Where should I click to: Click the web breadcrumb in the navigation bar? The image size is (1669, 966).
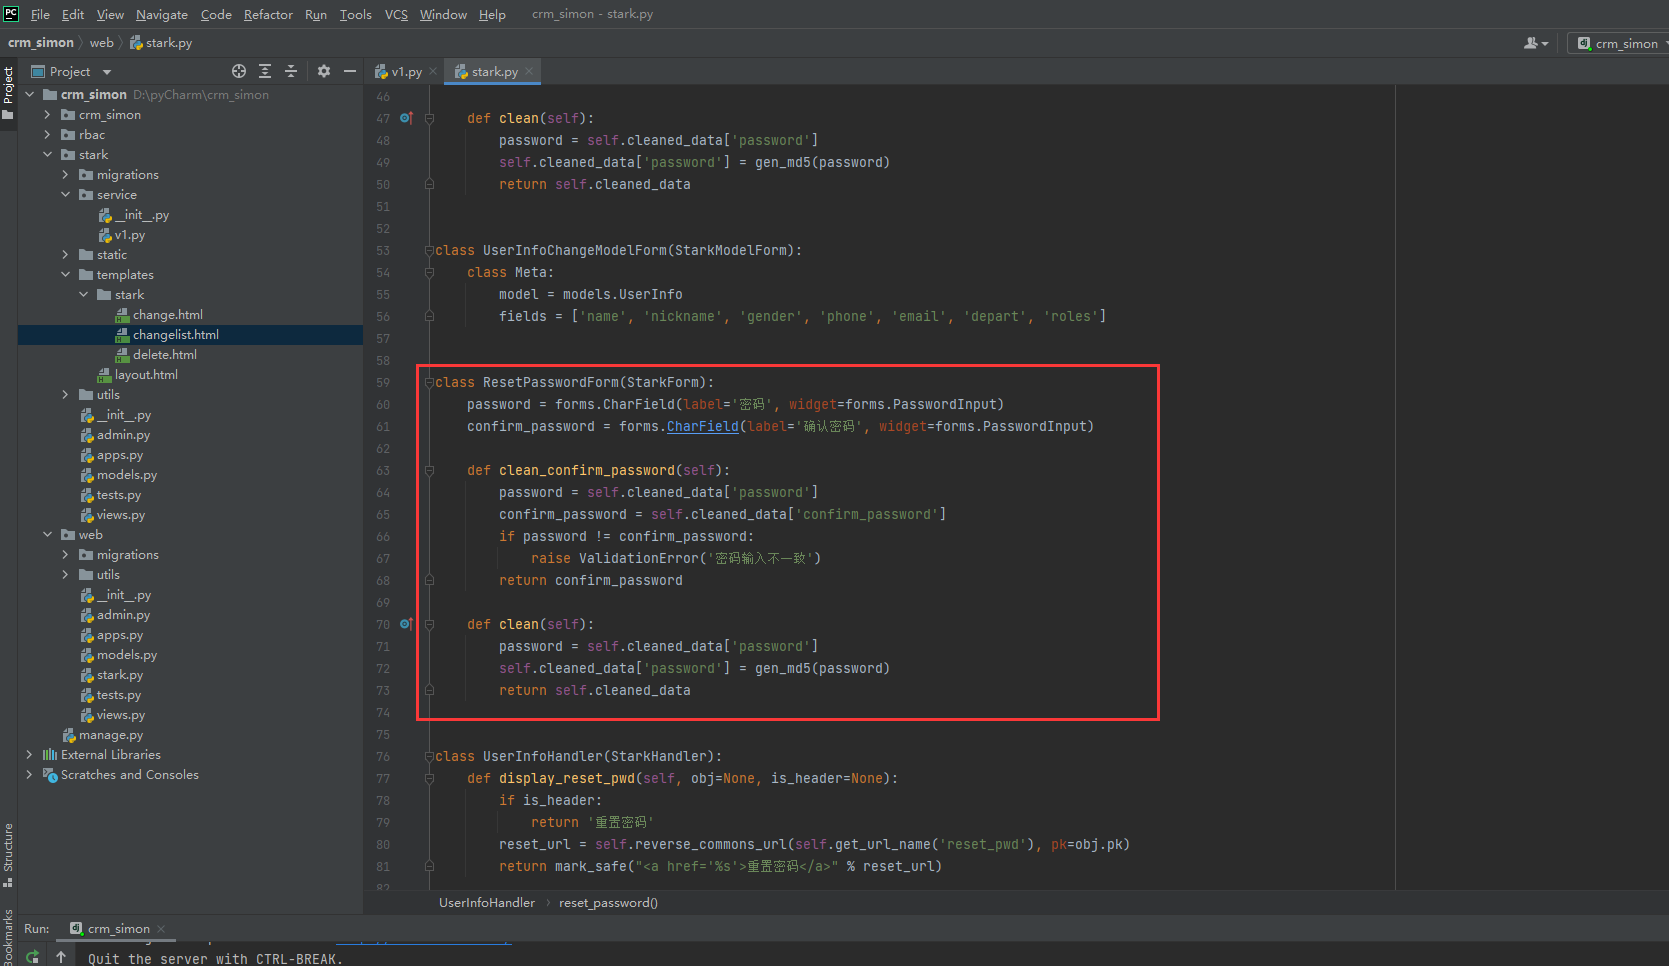(101, 43)
